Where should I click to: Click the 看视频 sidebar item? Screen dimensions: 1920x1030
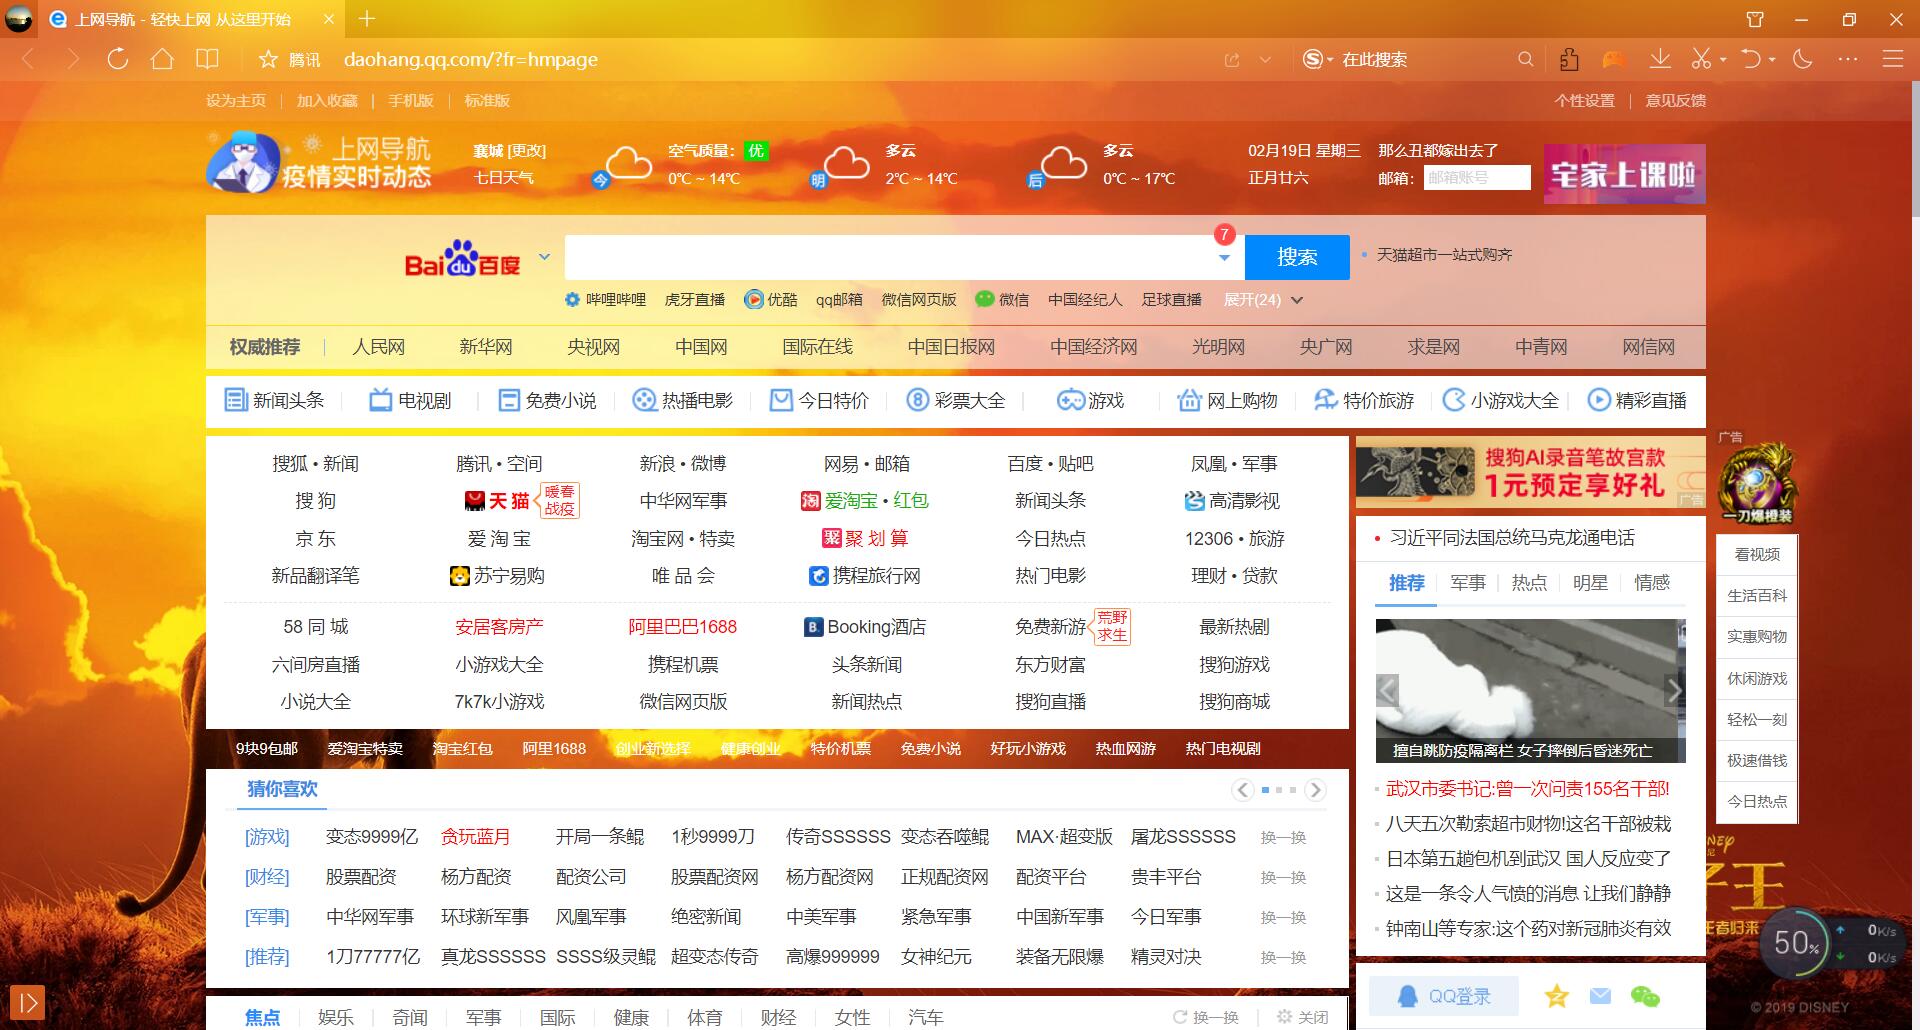tap(1757, 554)
